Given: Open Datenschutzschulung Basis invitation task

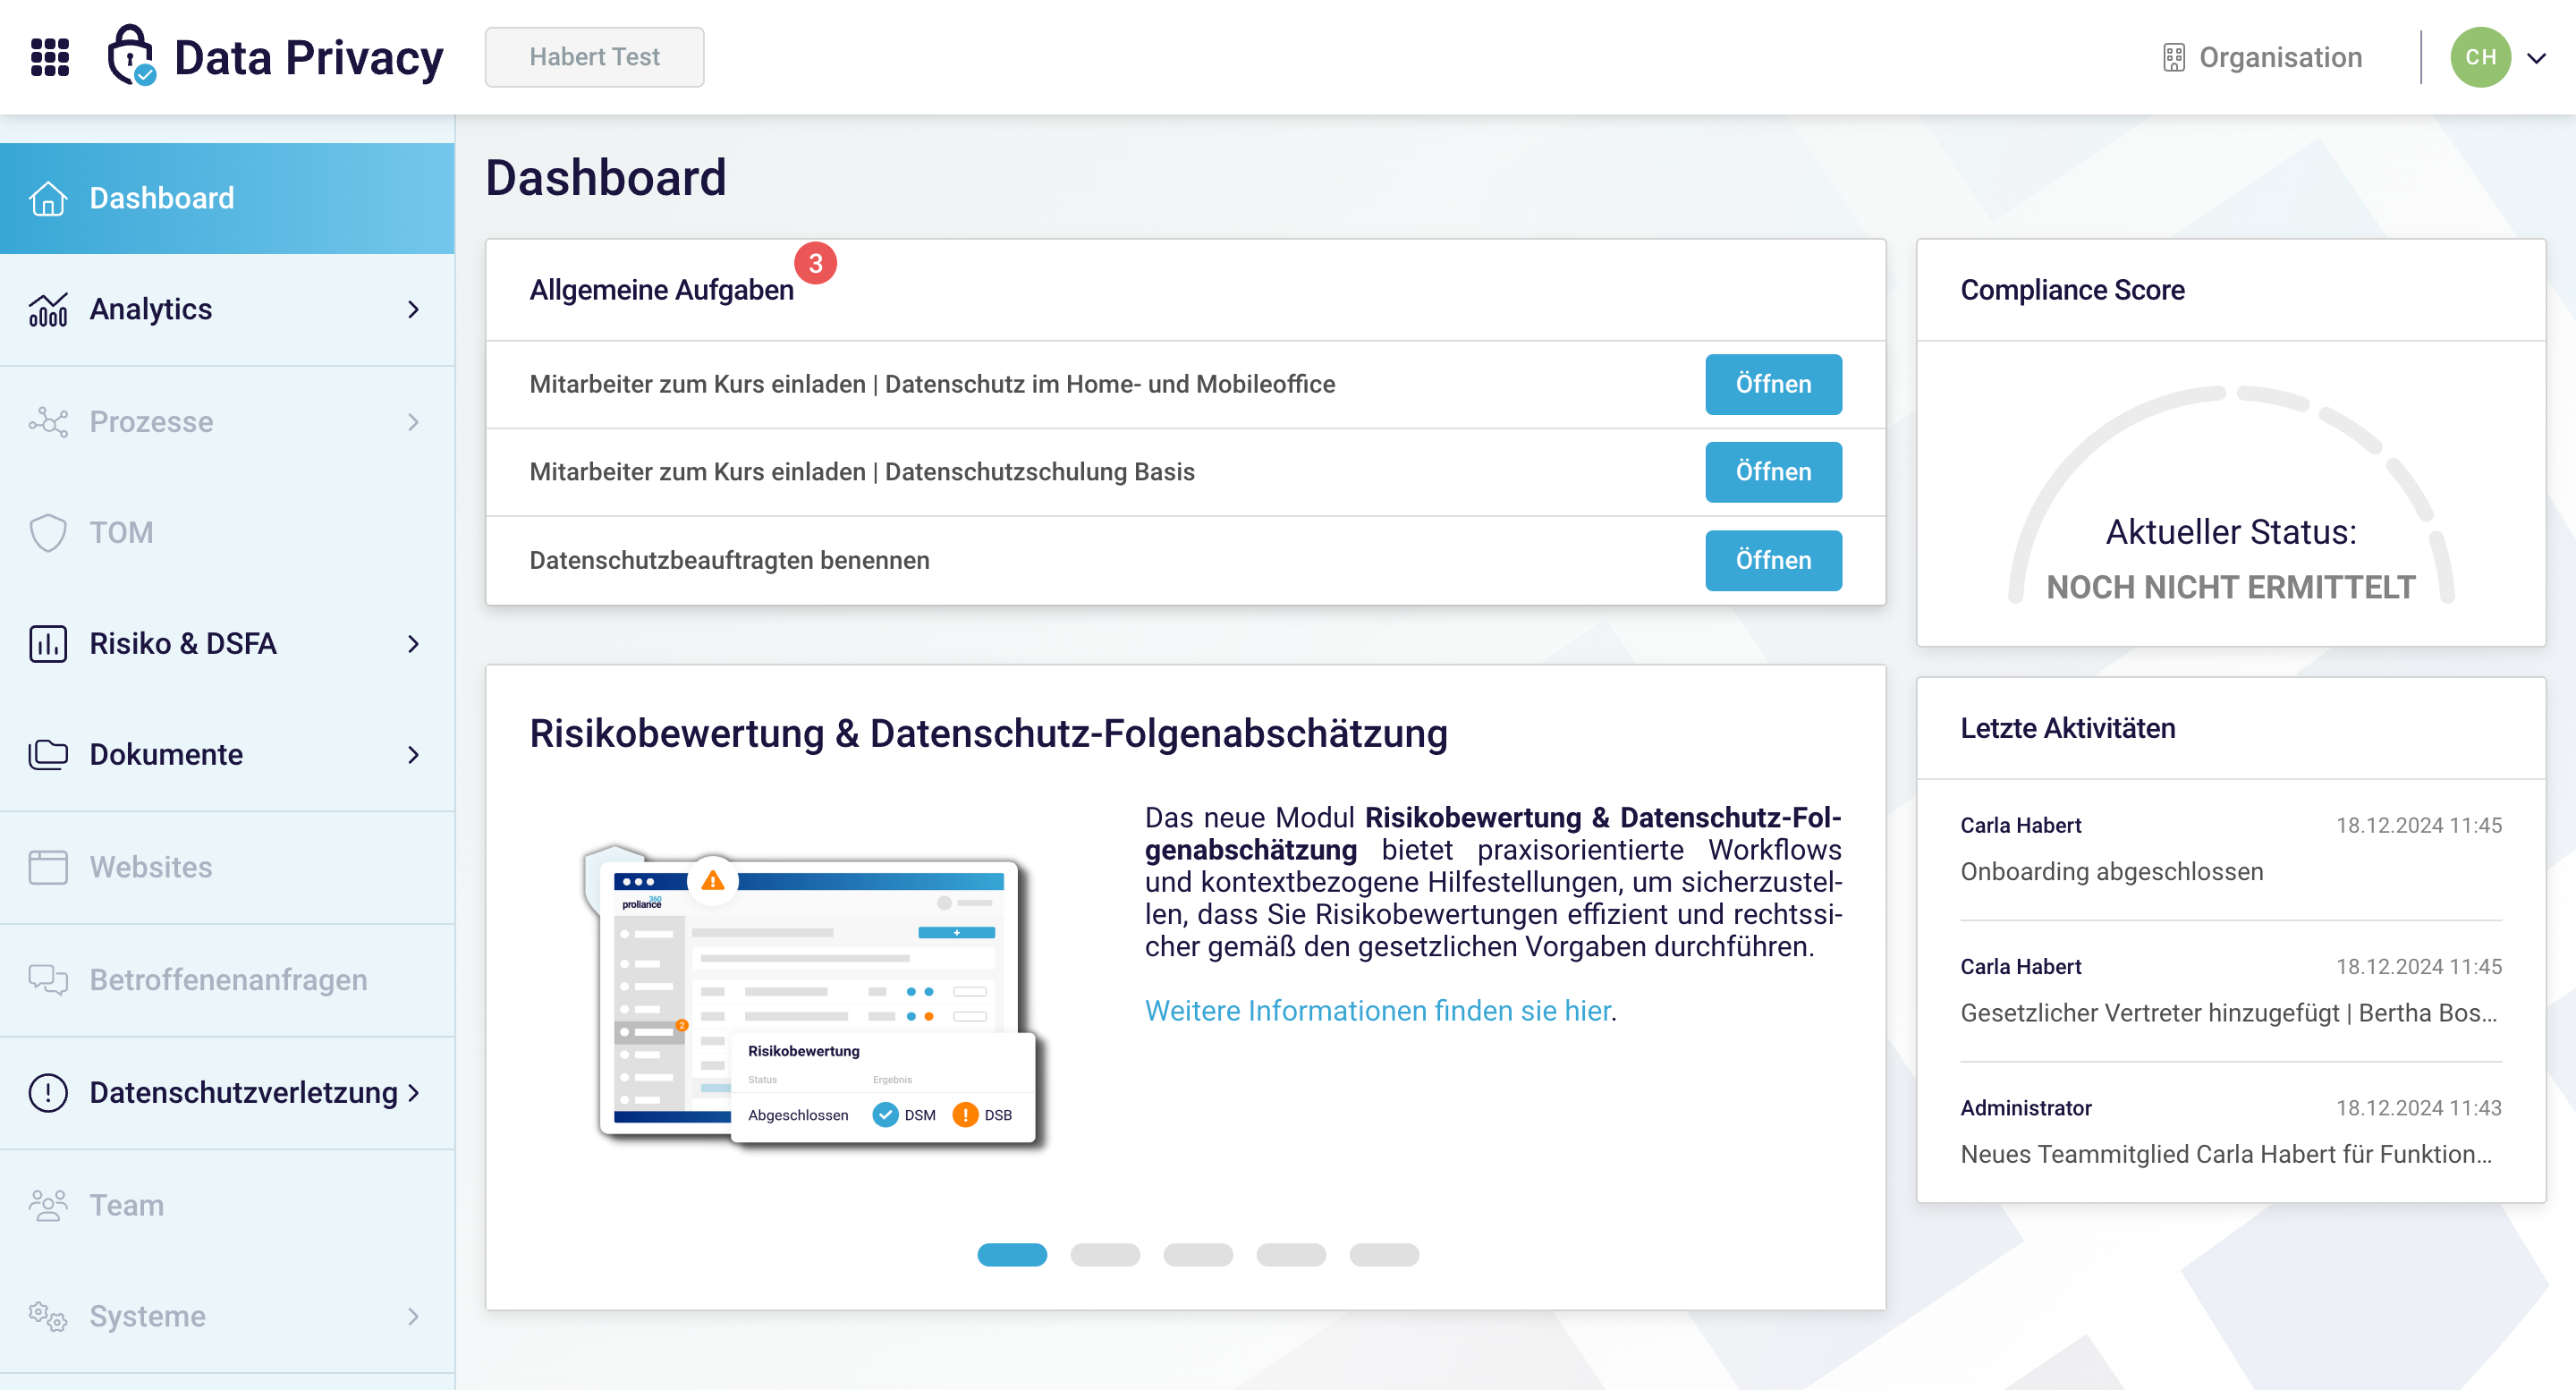Looking at the screenshot, I should tap(1772, 472).
